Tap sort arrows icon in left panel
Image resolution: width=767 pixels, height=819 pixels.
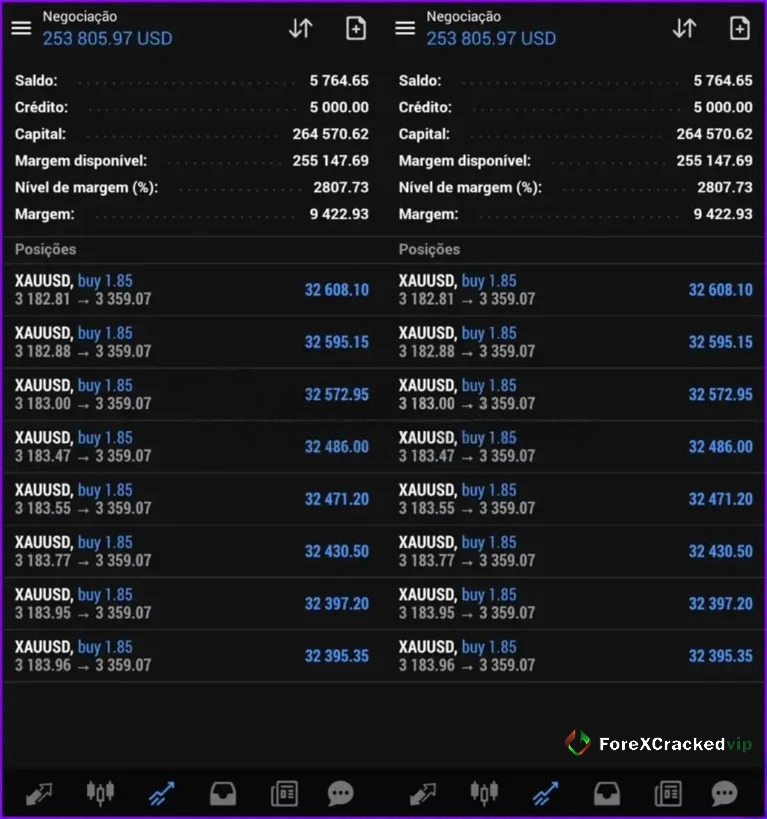pyautogui.click(x=301, y=28)
